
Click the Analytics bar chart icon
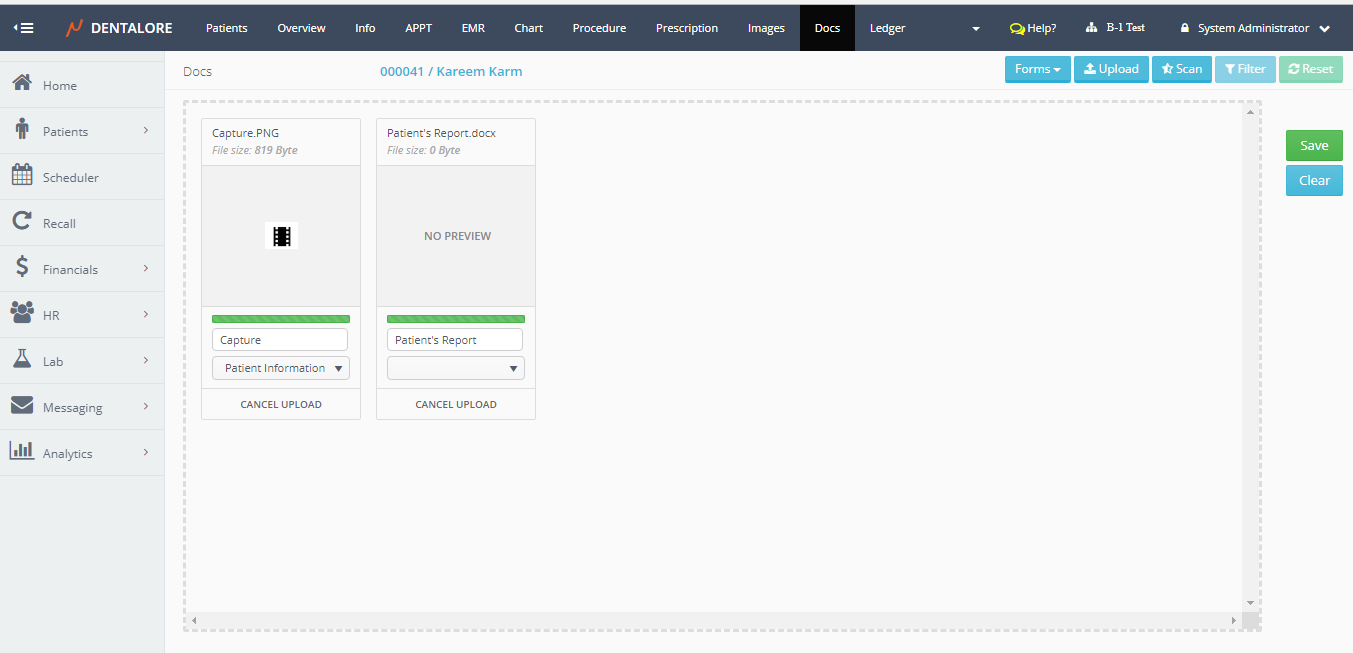pos(22,452)
